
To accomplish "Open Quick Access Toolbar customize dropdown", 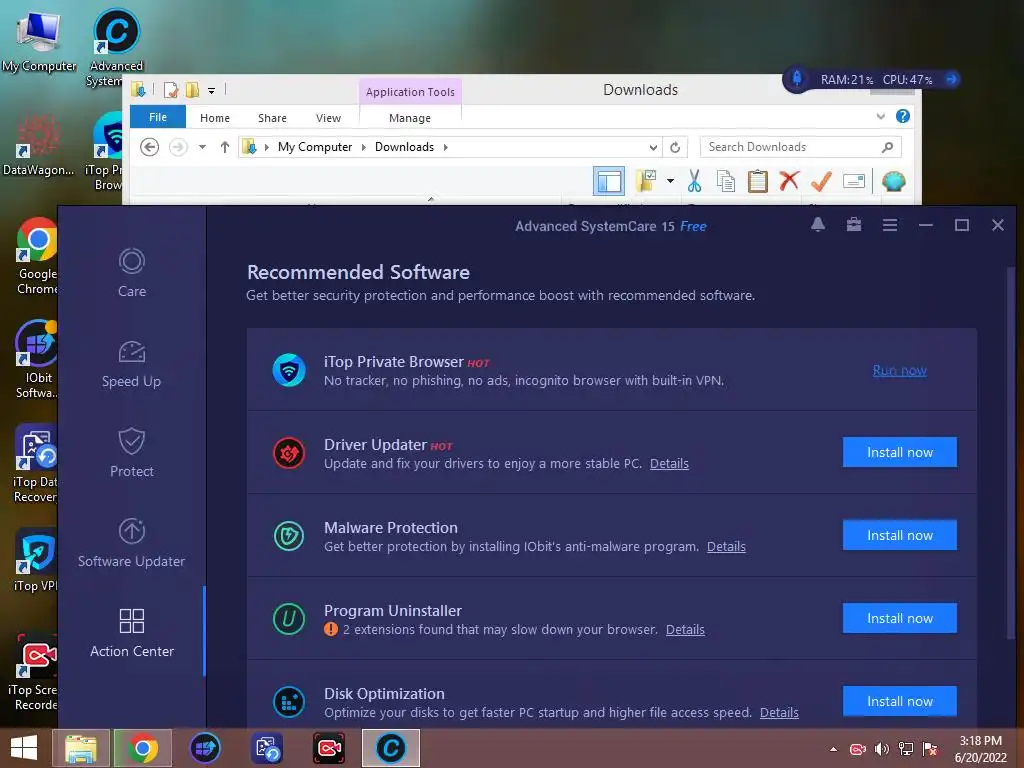I will pos(211,90).
